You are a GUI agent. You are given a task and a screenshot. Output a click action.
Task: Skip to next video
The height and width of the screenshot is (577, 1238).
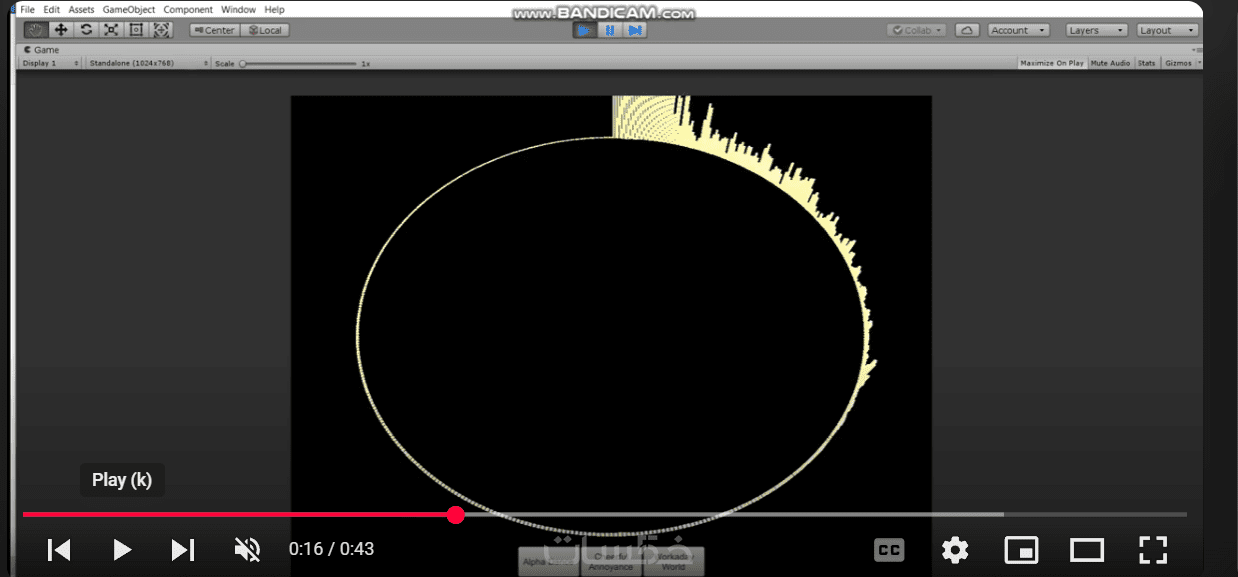point(183,549)
